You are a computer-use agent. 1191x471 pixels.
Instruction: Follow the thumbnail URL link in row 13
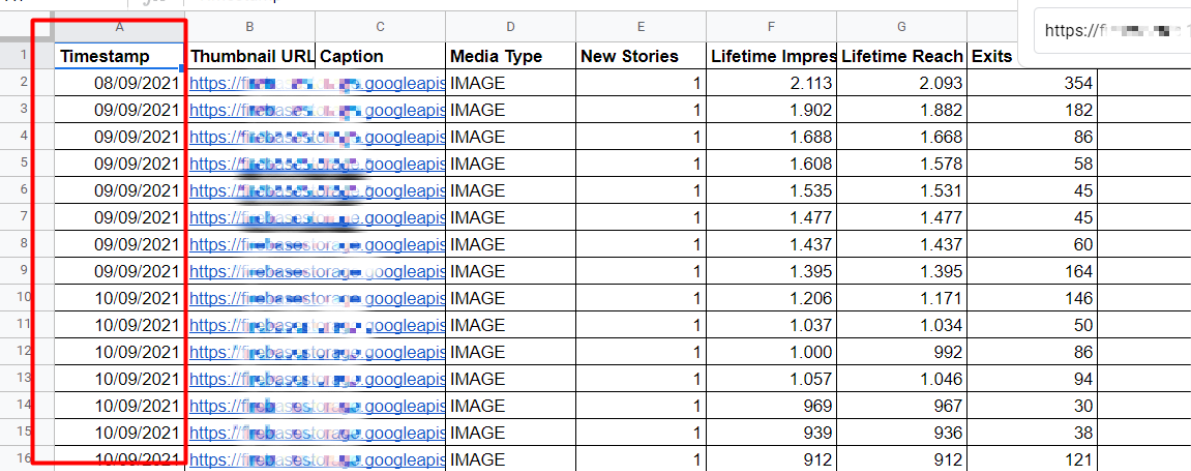[251, 379]
